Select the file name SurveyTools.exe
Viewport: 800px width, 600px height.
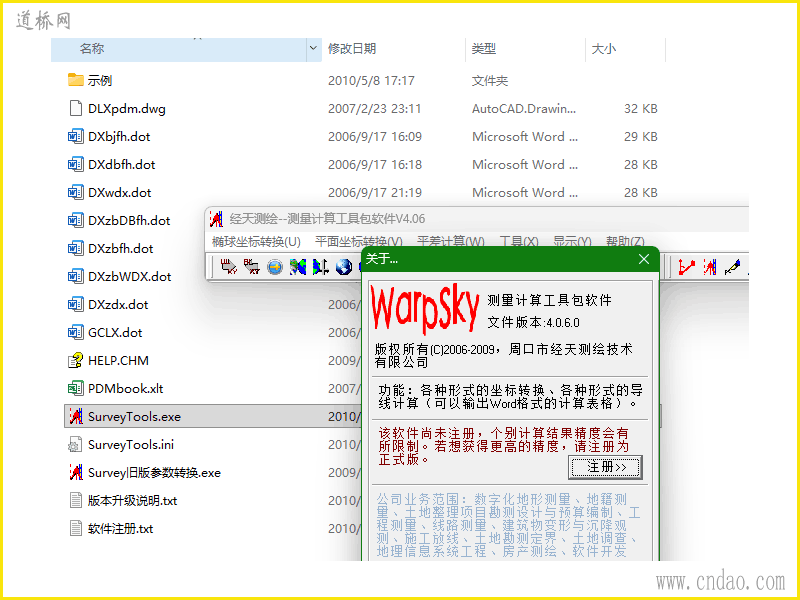point(134,417)
